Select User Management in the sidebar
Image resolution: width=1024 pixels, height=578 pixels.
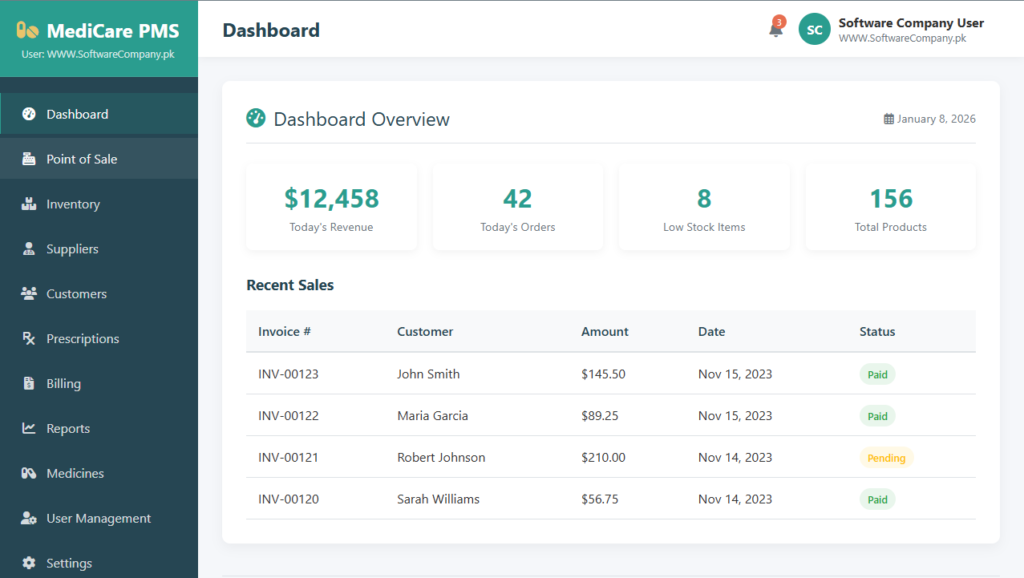click(x=98, y=519)
